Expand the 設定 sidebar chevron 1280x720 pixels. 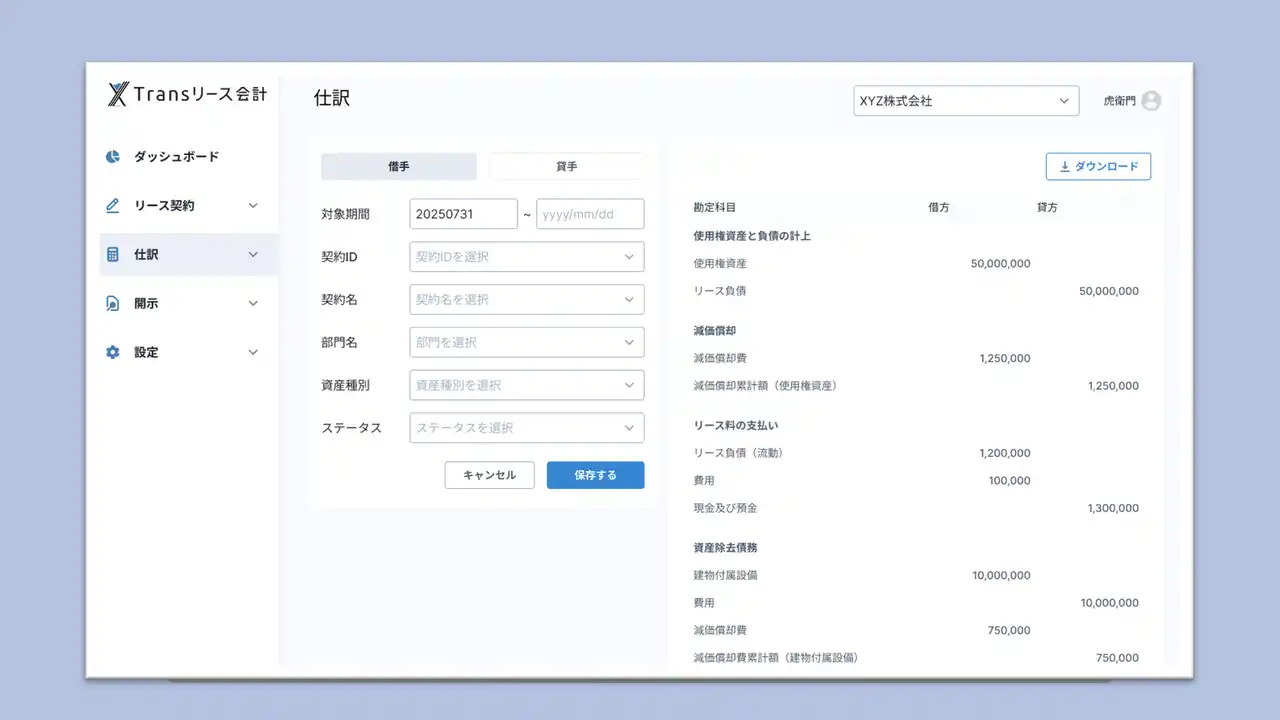pyautogui.click(x=253, y=353)
